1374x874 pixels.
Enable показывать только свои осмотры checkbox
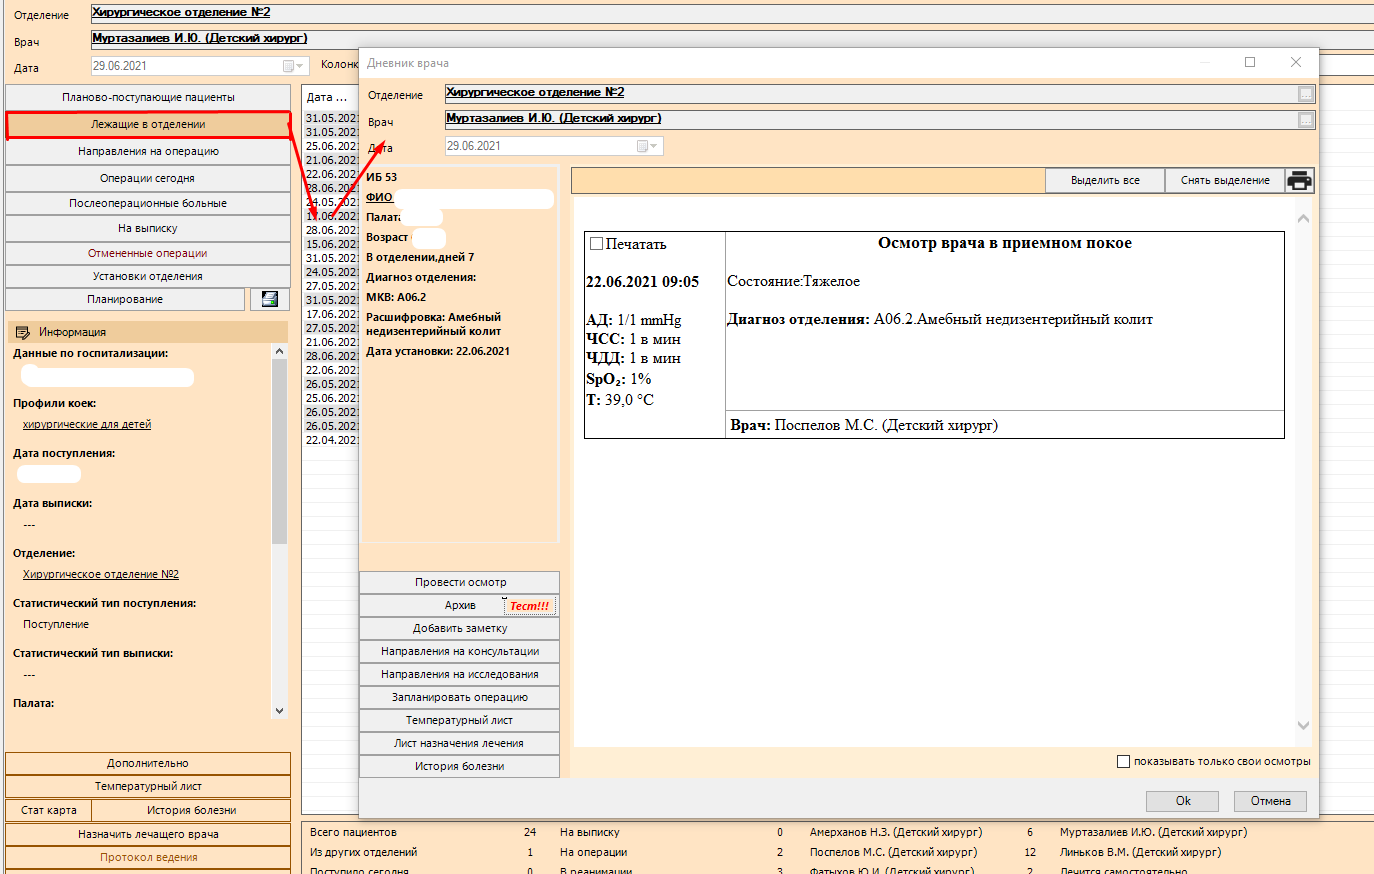click(x=1123, y=761)
